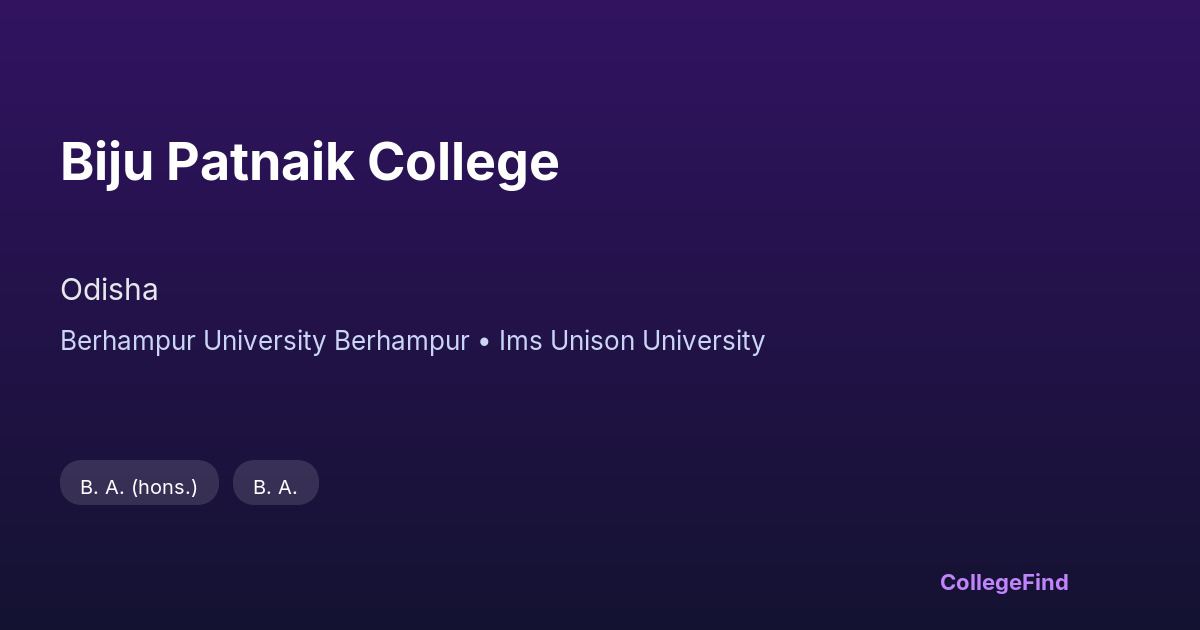This screenshot has height=630, width=1200.
Task: Click the word "Patnaik" in the title
Action: (x=260, y=162)
